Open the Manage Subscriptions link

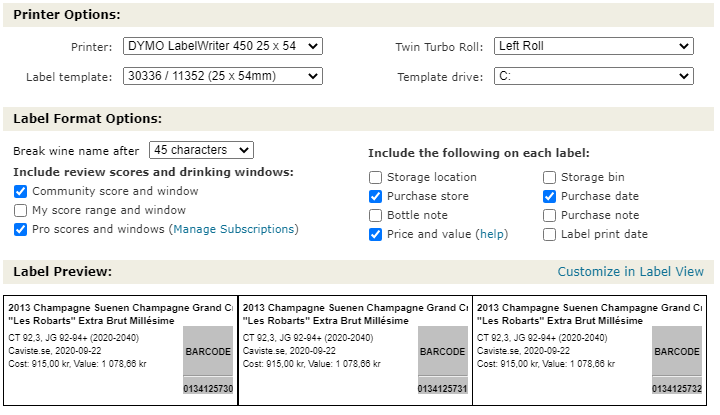click(x=234, y=229)
